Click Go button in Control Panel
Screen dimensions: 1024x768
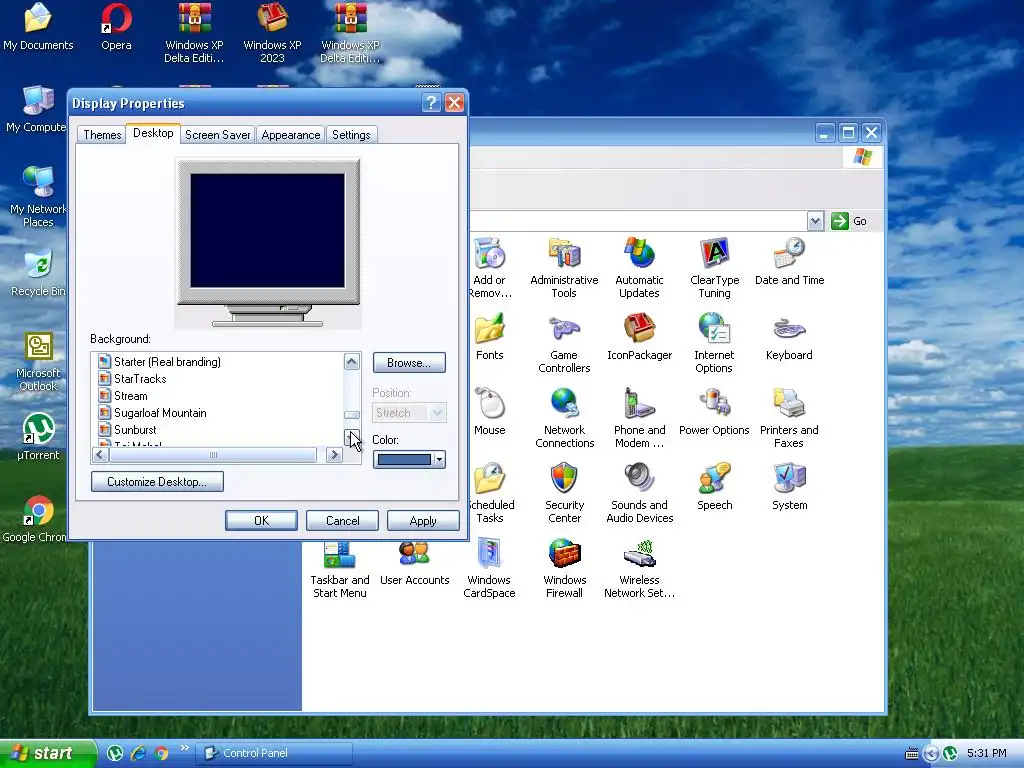850,221
